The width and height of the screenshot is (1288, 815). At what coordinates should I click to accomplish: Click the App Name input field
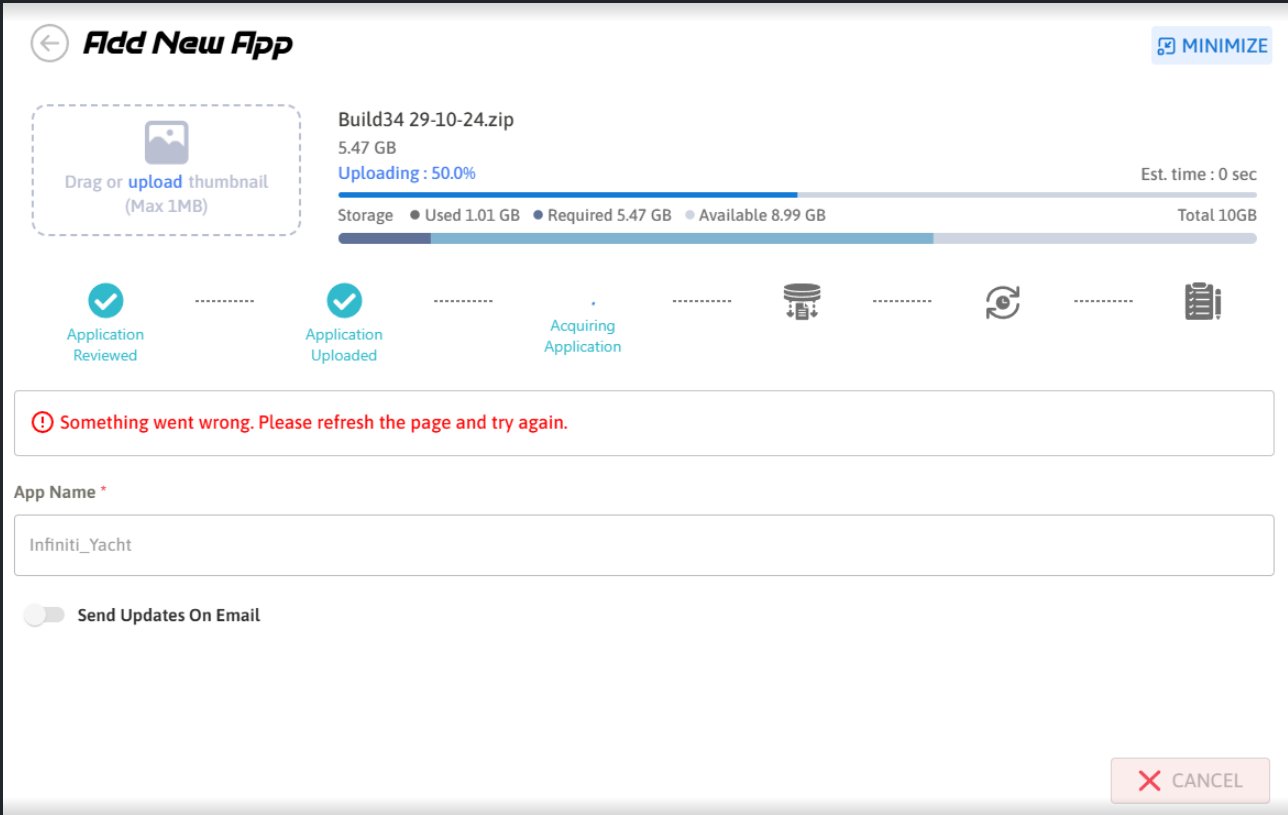(643, 545)
